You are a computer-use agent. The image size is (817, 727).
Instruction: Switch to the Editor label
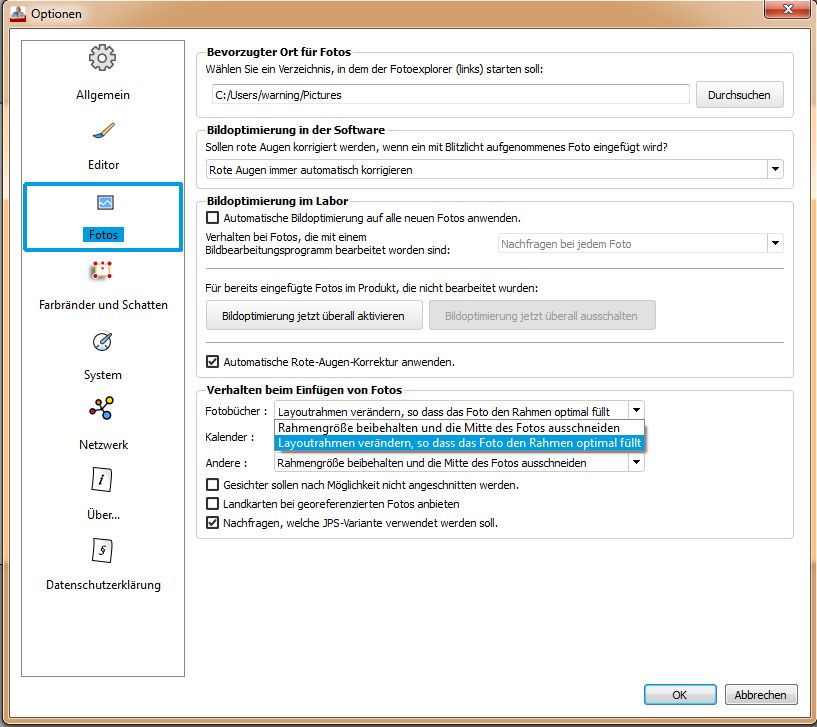pyautogui.click(x=103, y=165)
